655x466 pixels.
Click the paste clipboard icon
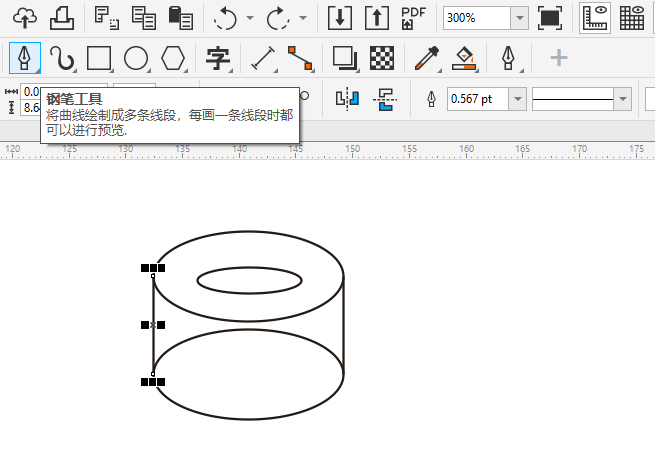(180, 18)
